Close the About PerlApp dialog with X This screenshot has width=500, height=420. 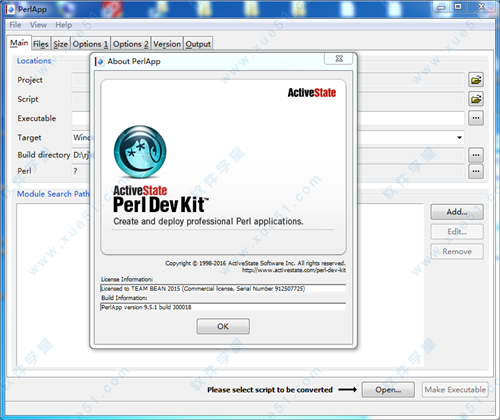pyautogui.click(x=339, y=59)
